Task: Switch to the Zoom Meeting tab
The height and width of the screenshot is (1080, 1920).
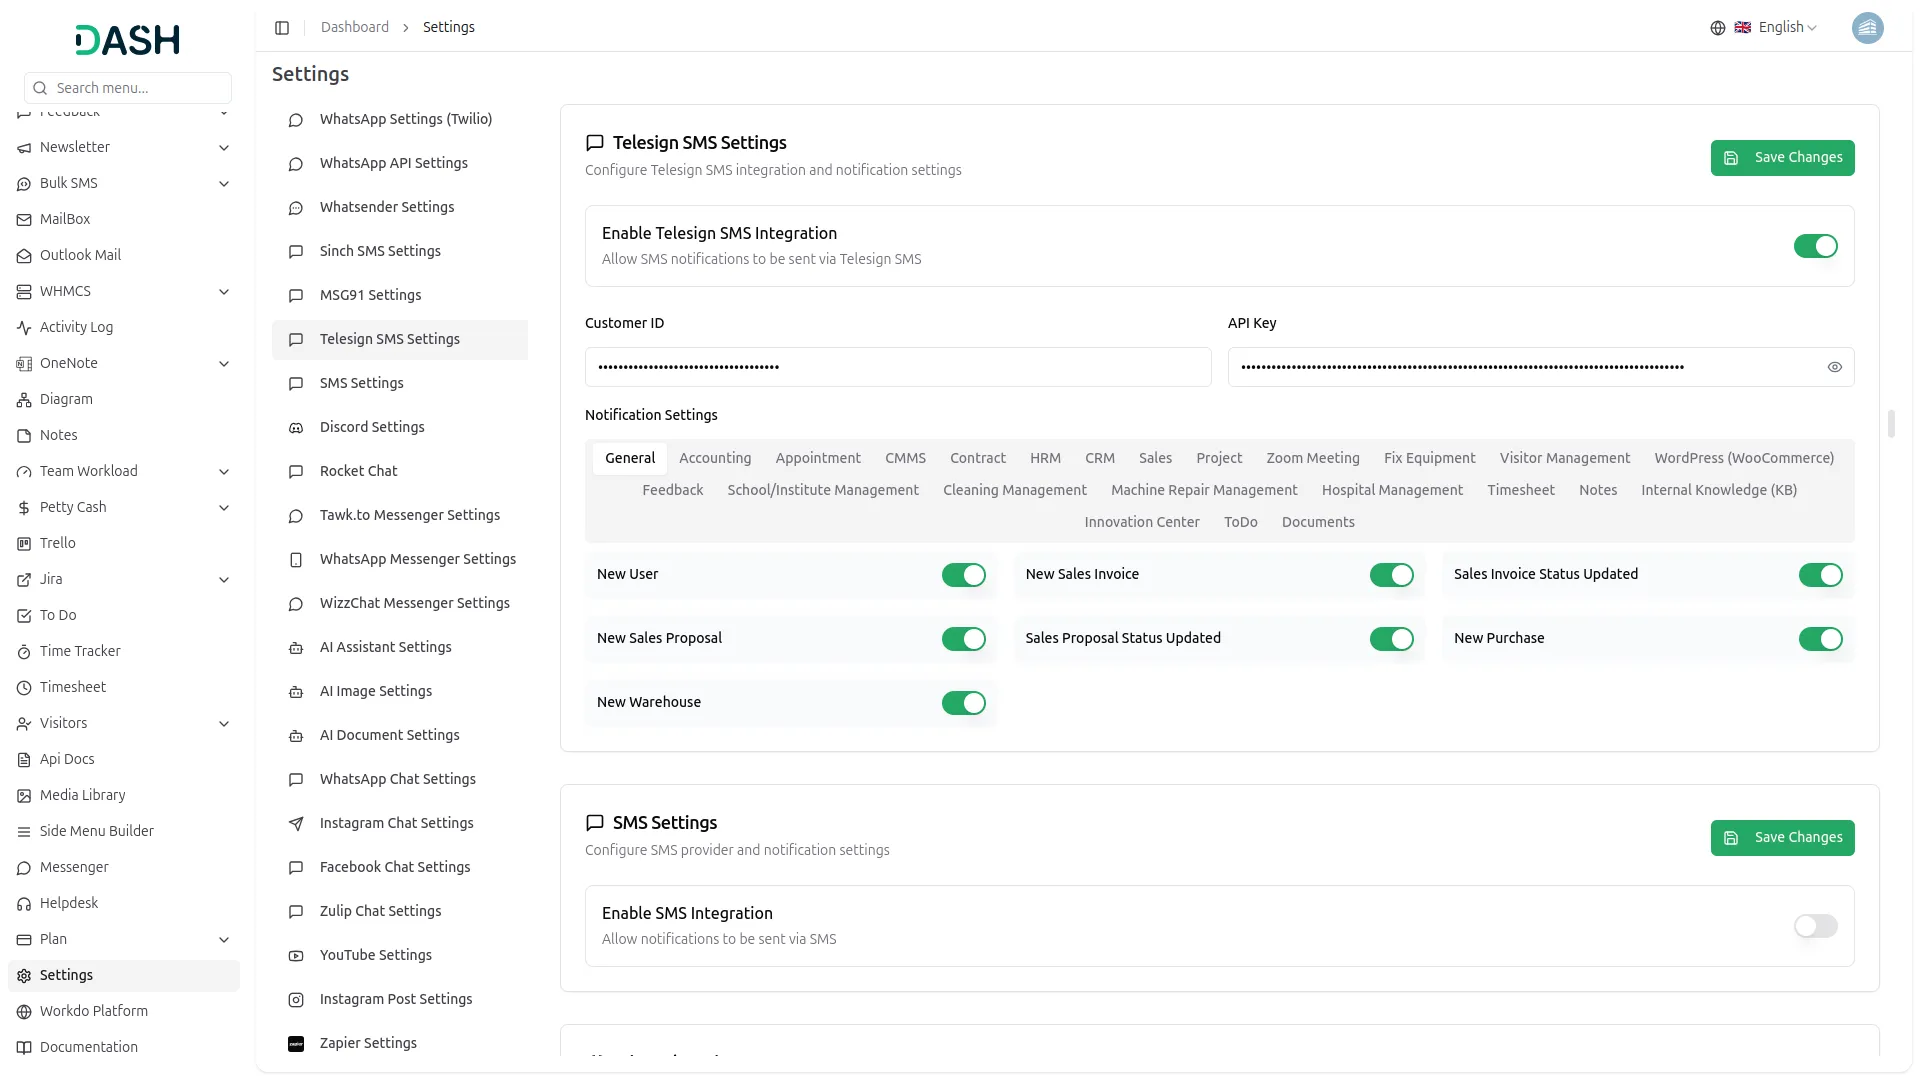Action: coord(1312,458)
